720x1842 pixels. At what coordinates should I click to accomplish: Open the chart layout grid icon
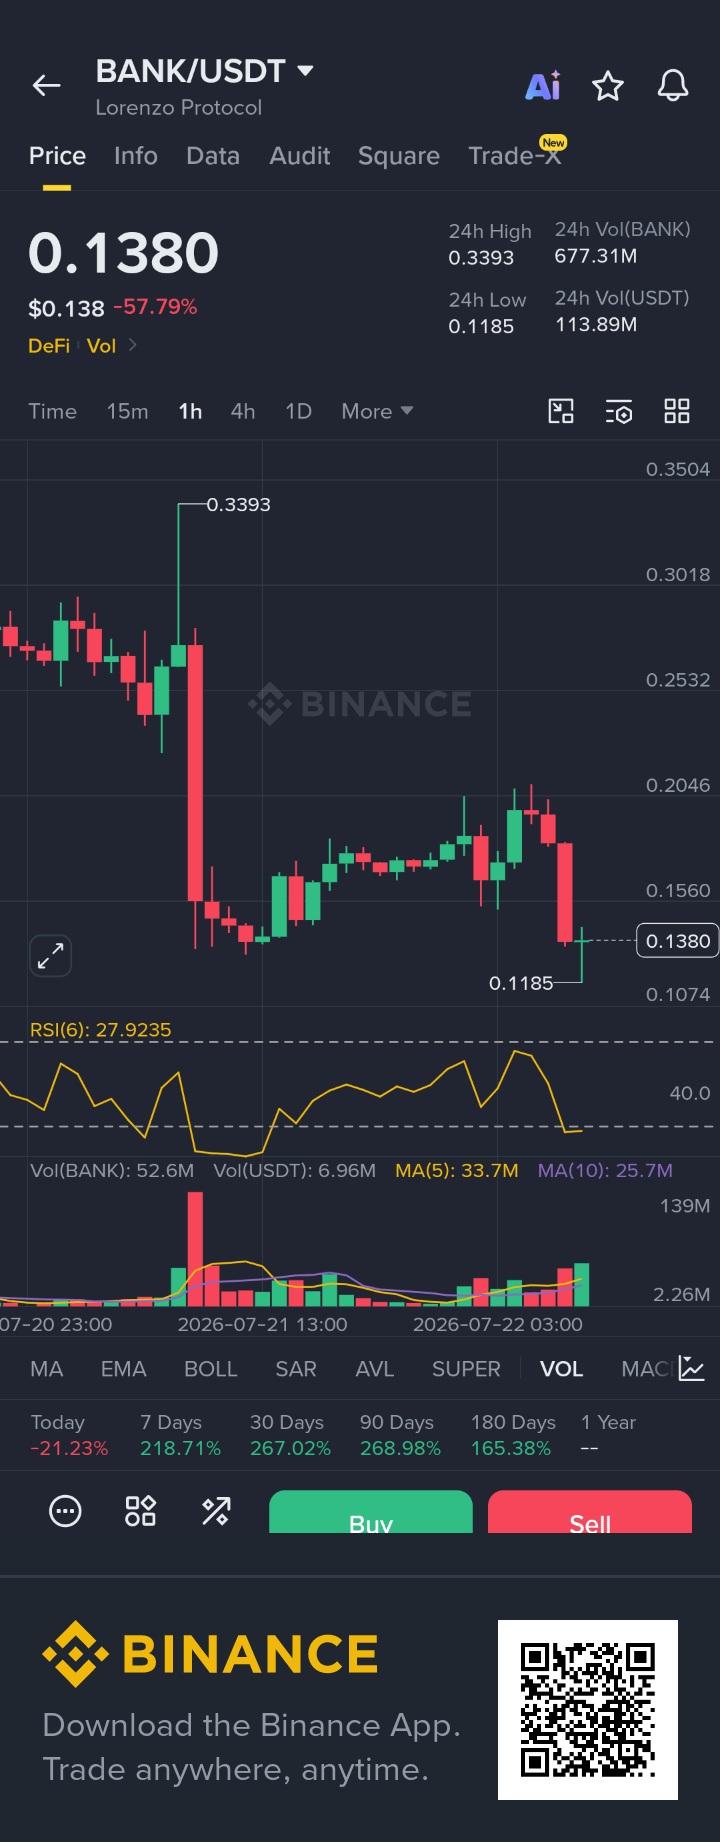[677, 411]
